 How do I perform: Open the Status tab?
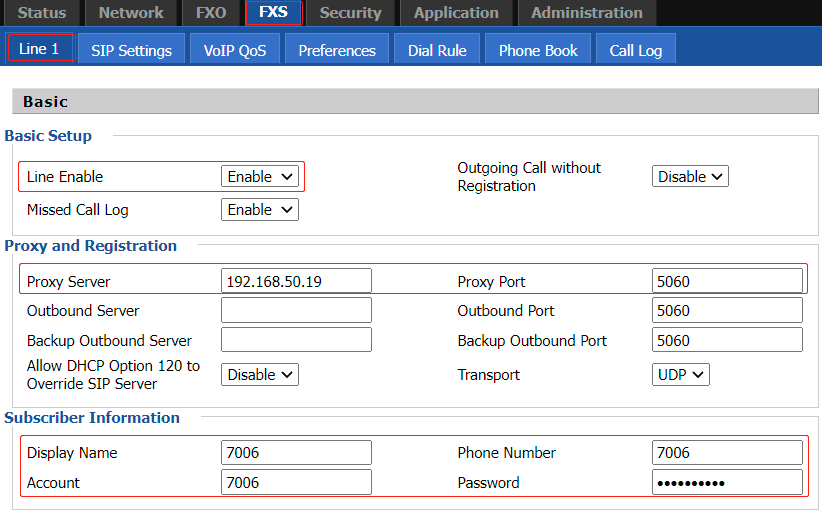point(41,13)
